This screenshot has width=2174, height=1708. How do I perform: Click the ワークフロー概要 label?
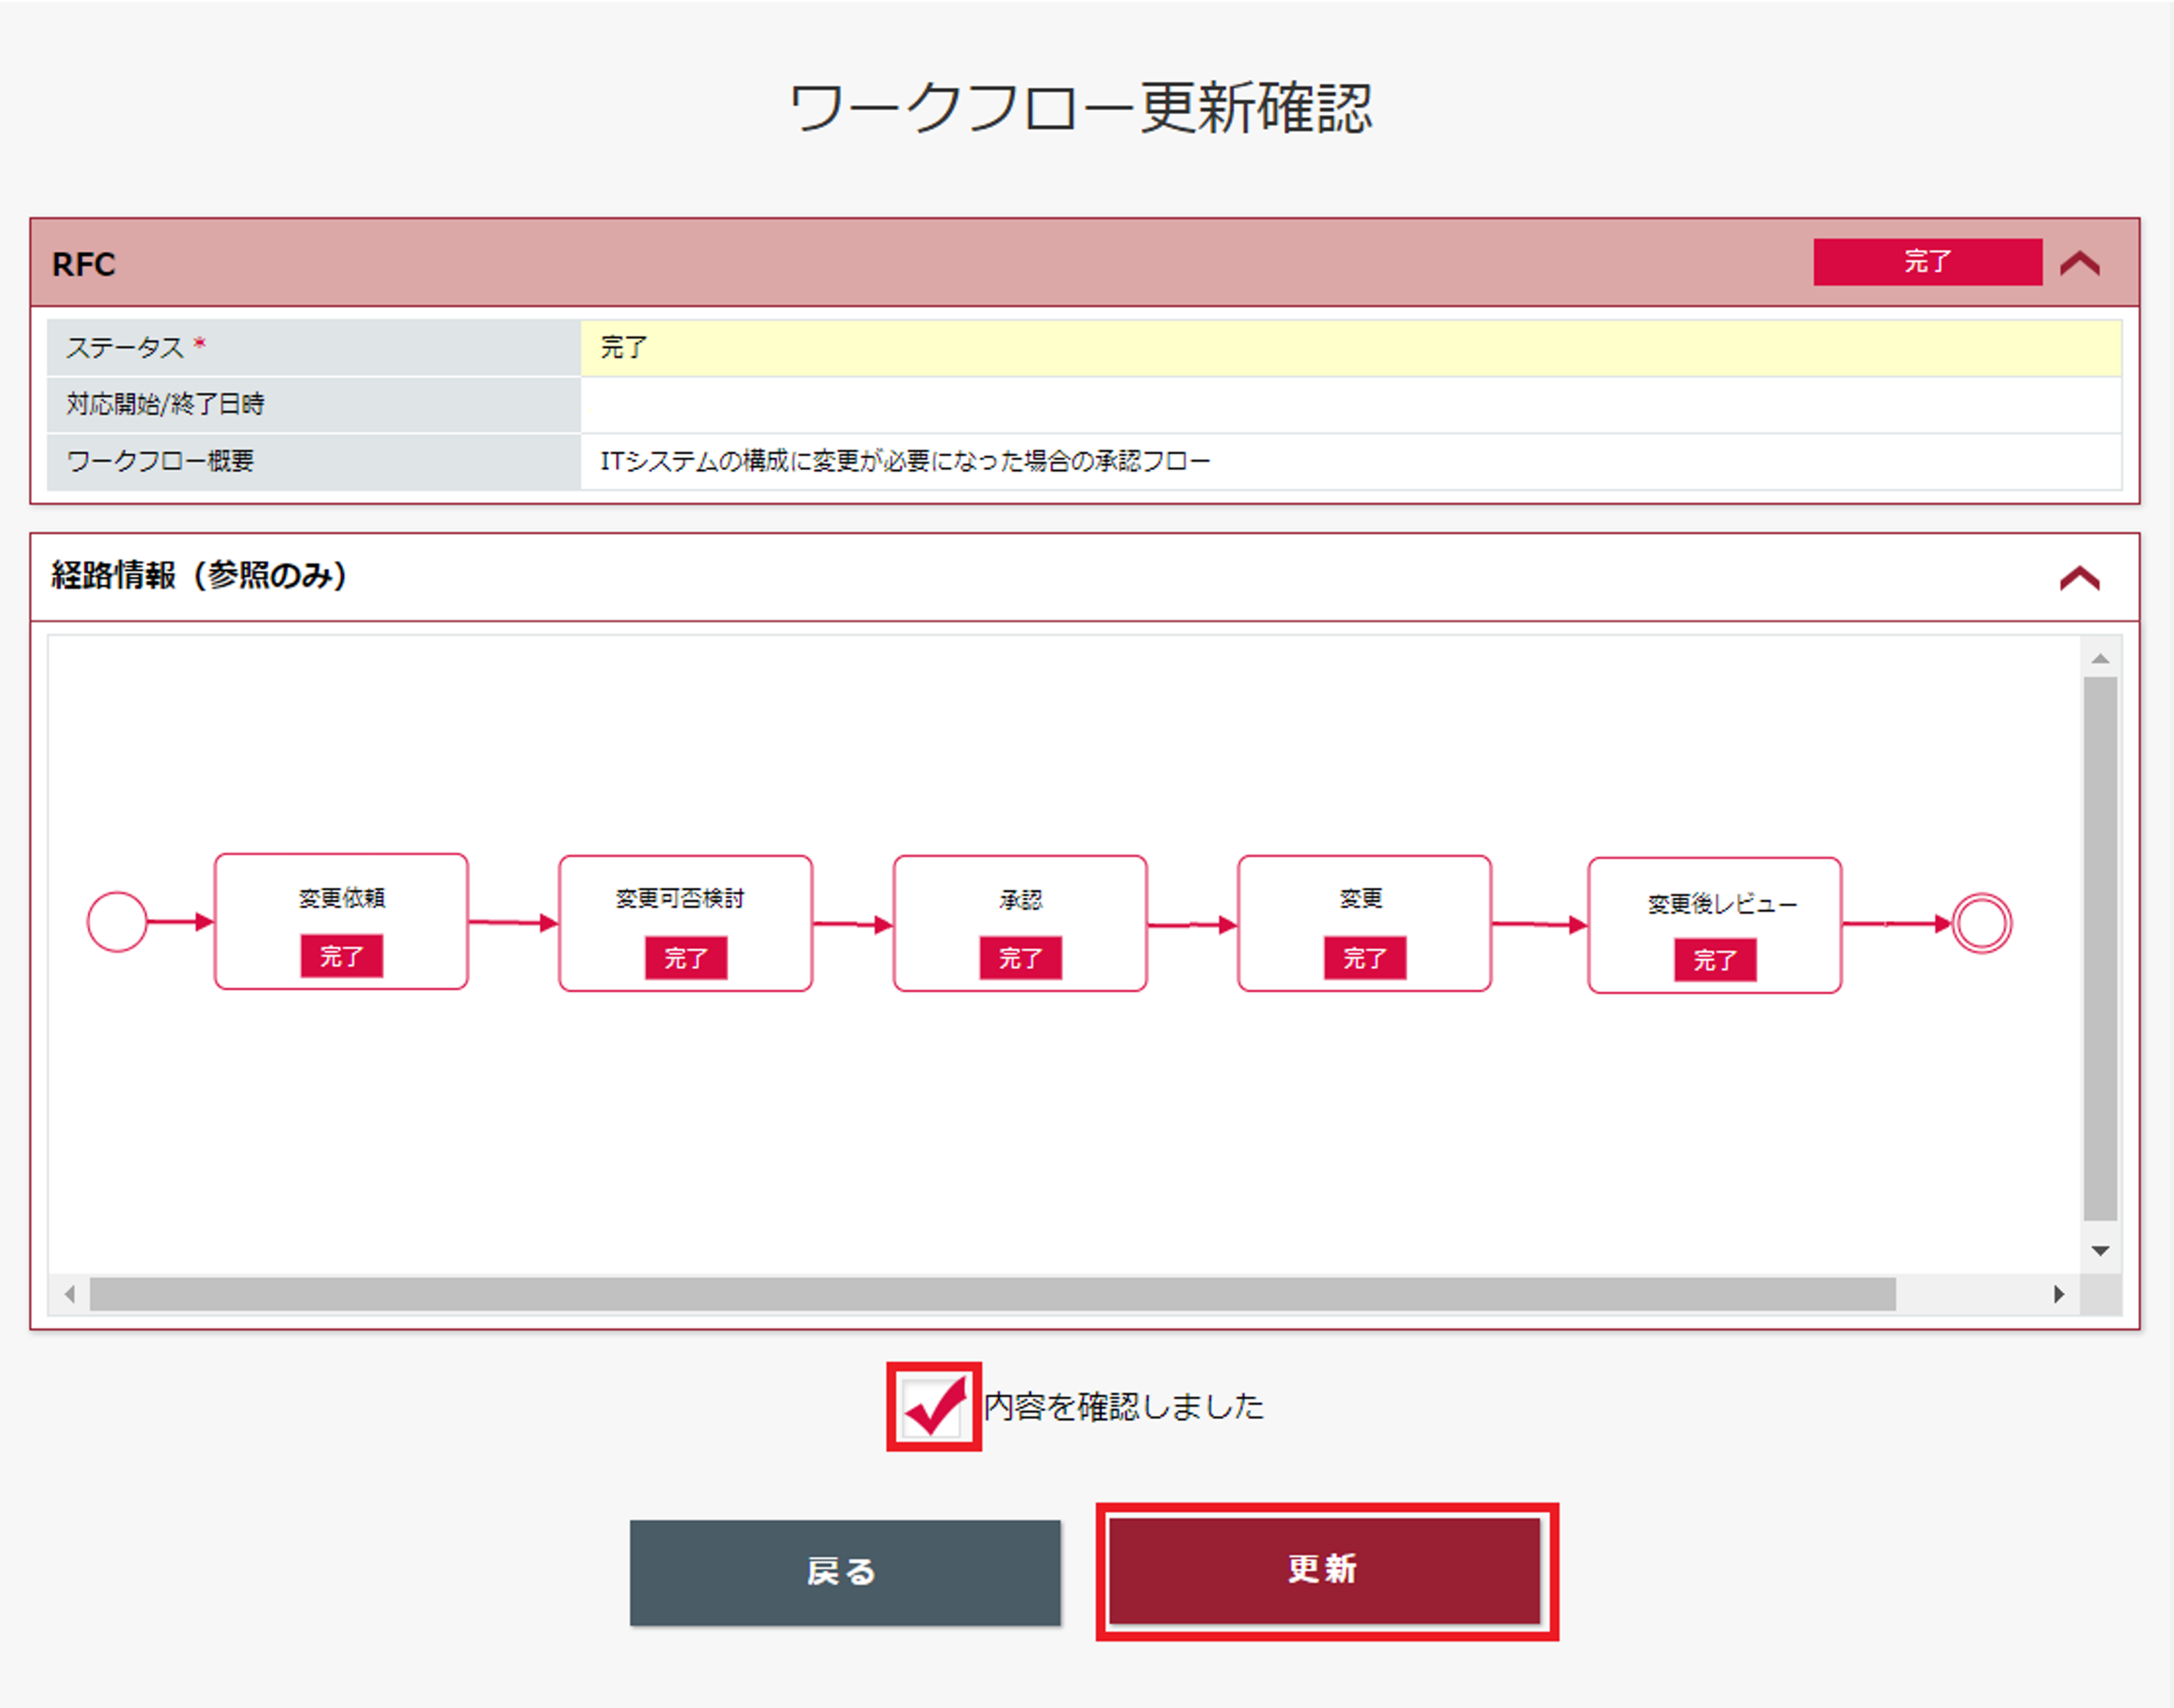click(x=160, y=461)
